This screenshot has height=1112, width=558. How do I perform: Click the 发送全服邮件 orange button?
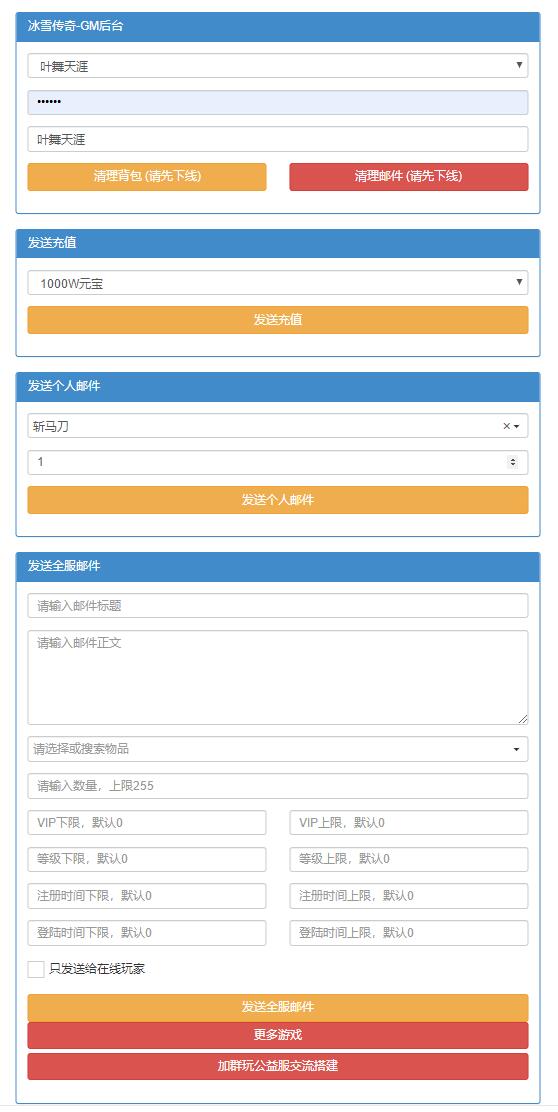(x=278, y=1007)
